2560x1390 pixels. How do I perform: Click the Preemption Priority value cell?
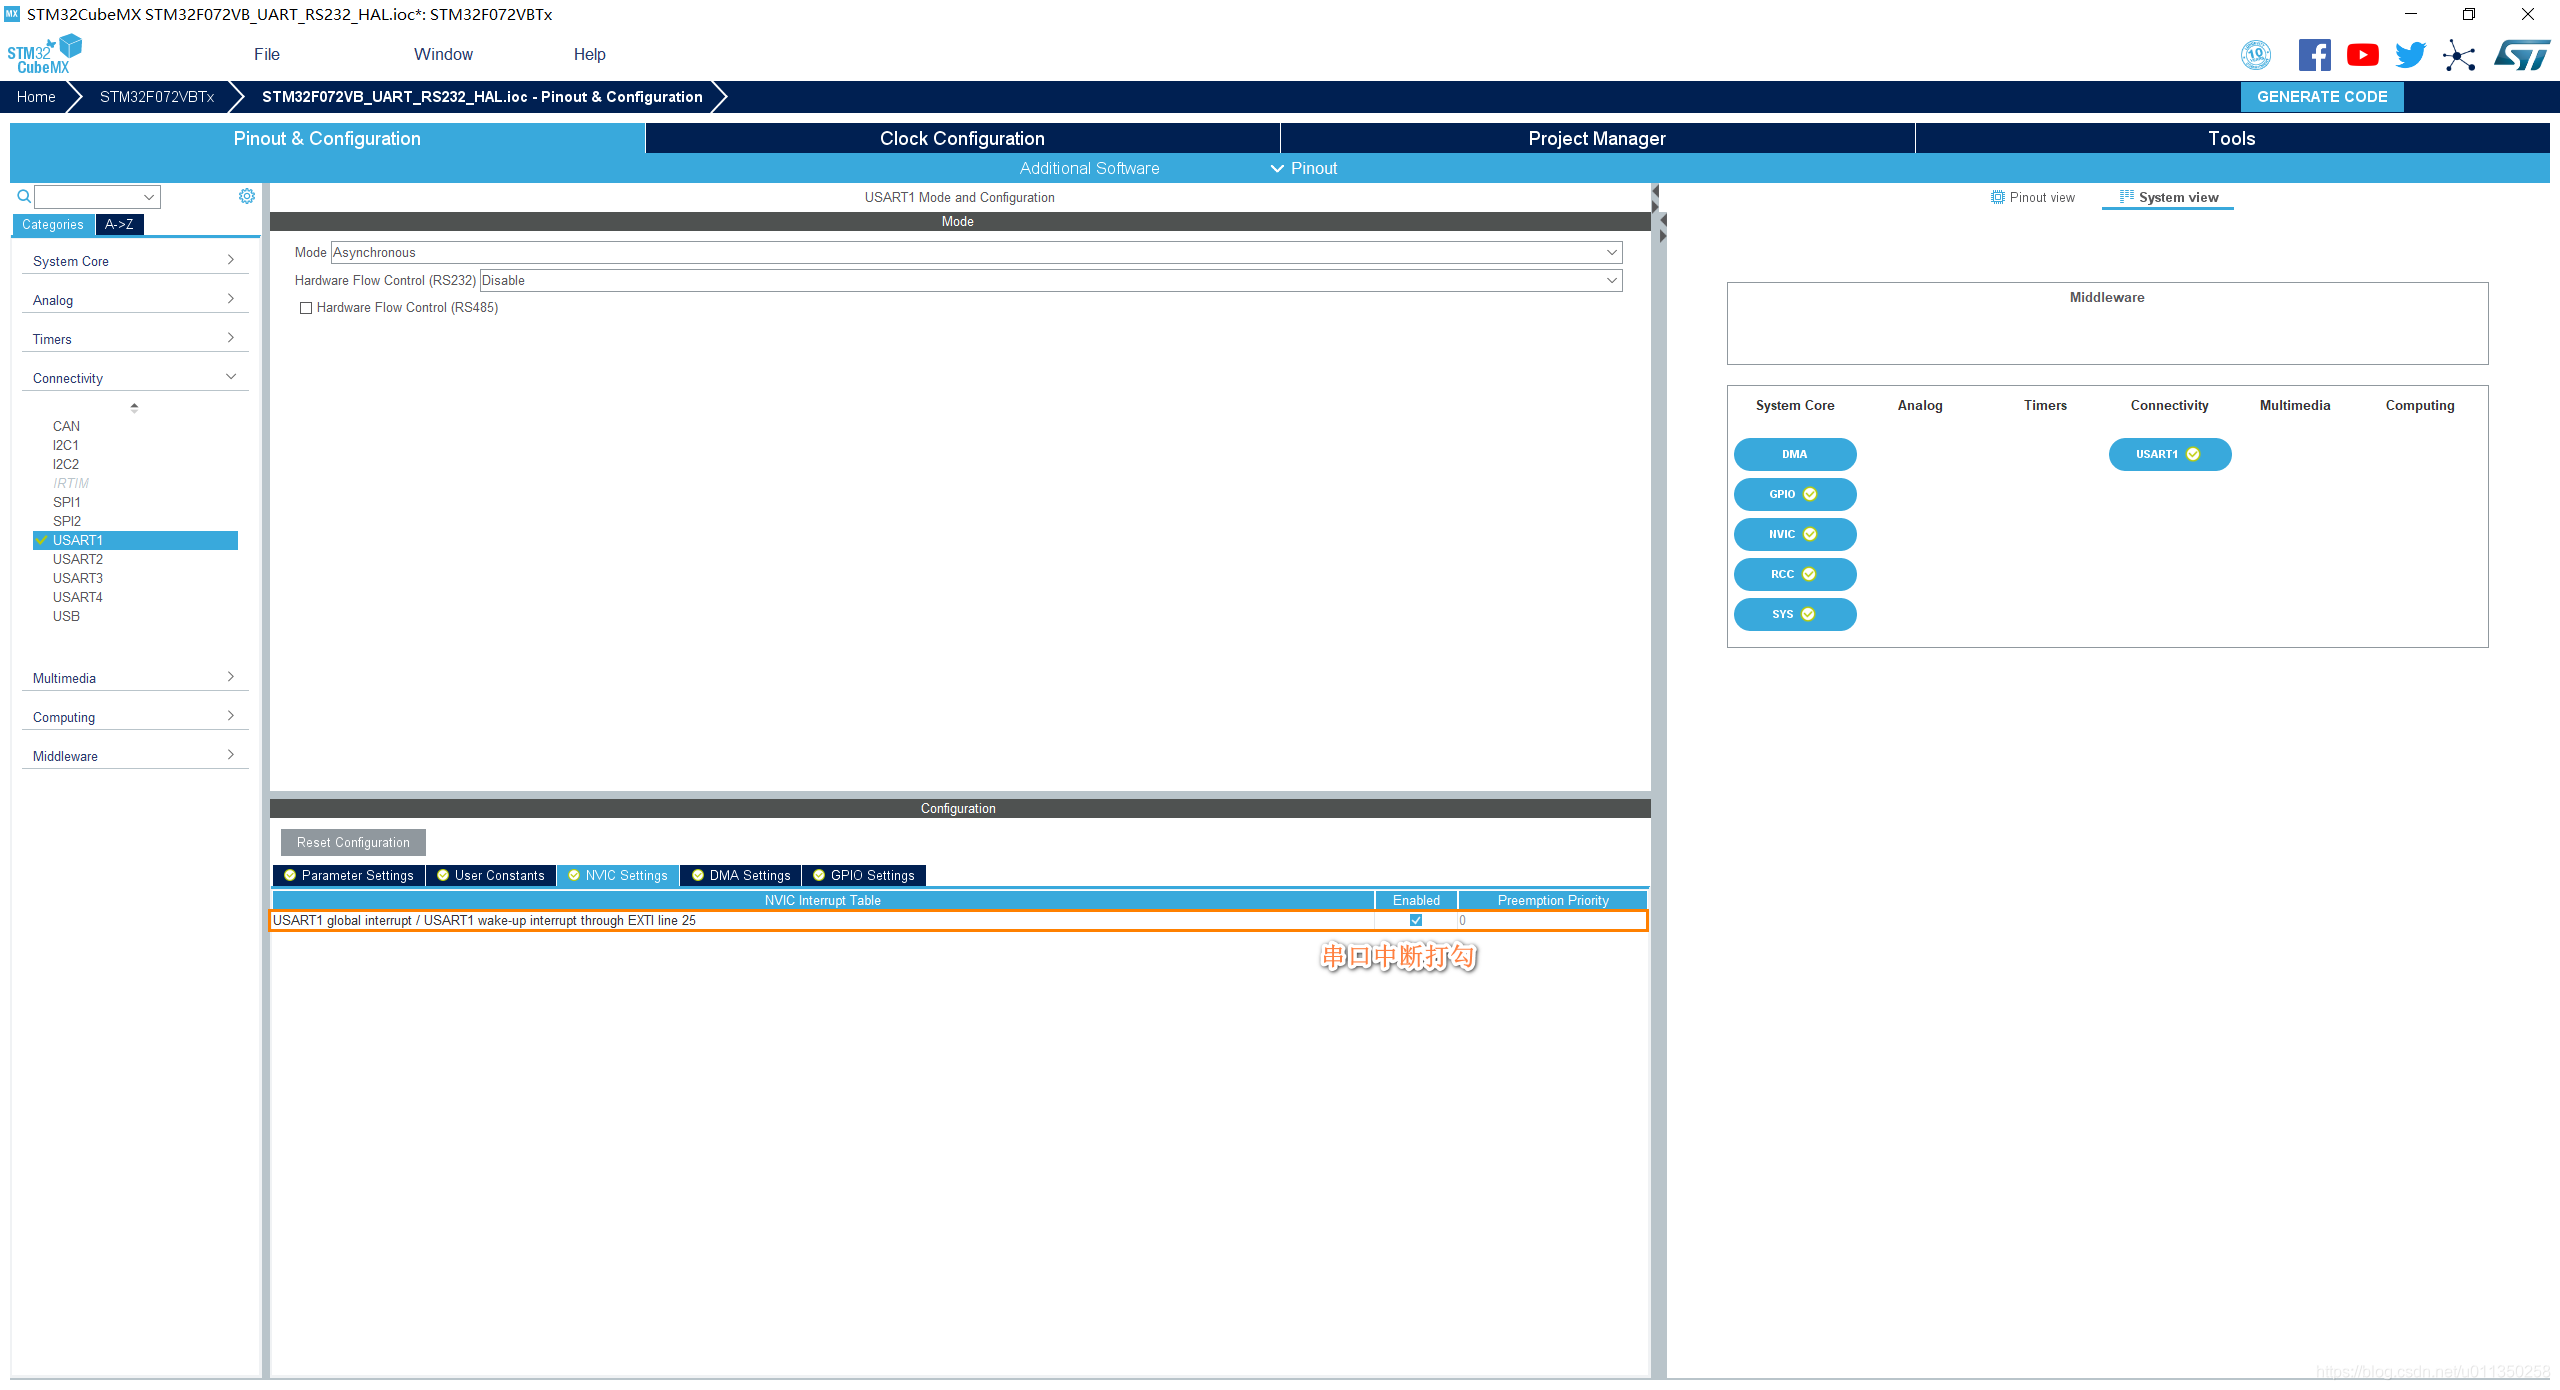pyautogui.click(x=1552, y=920)
